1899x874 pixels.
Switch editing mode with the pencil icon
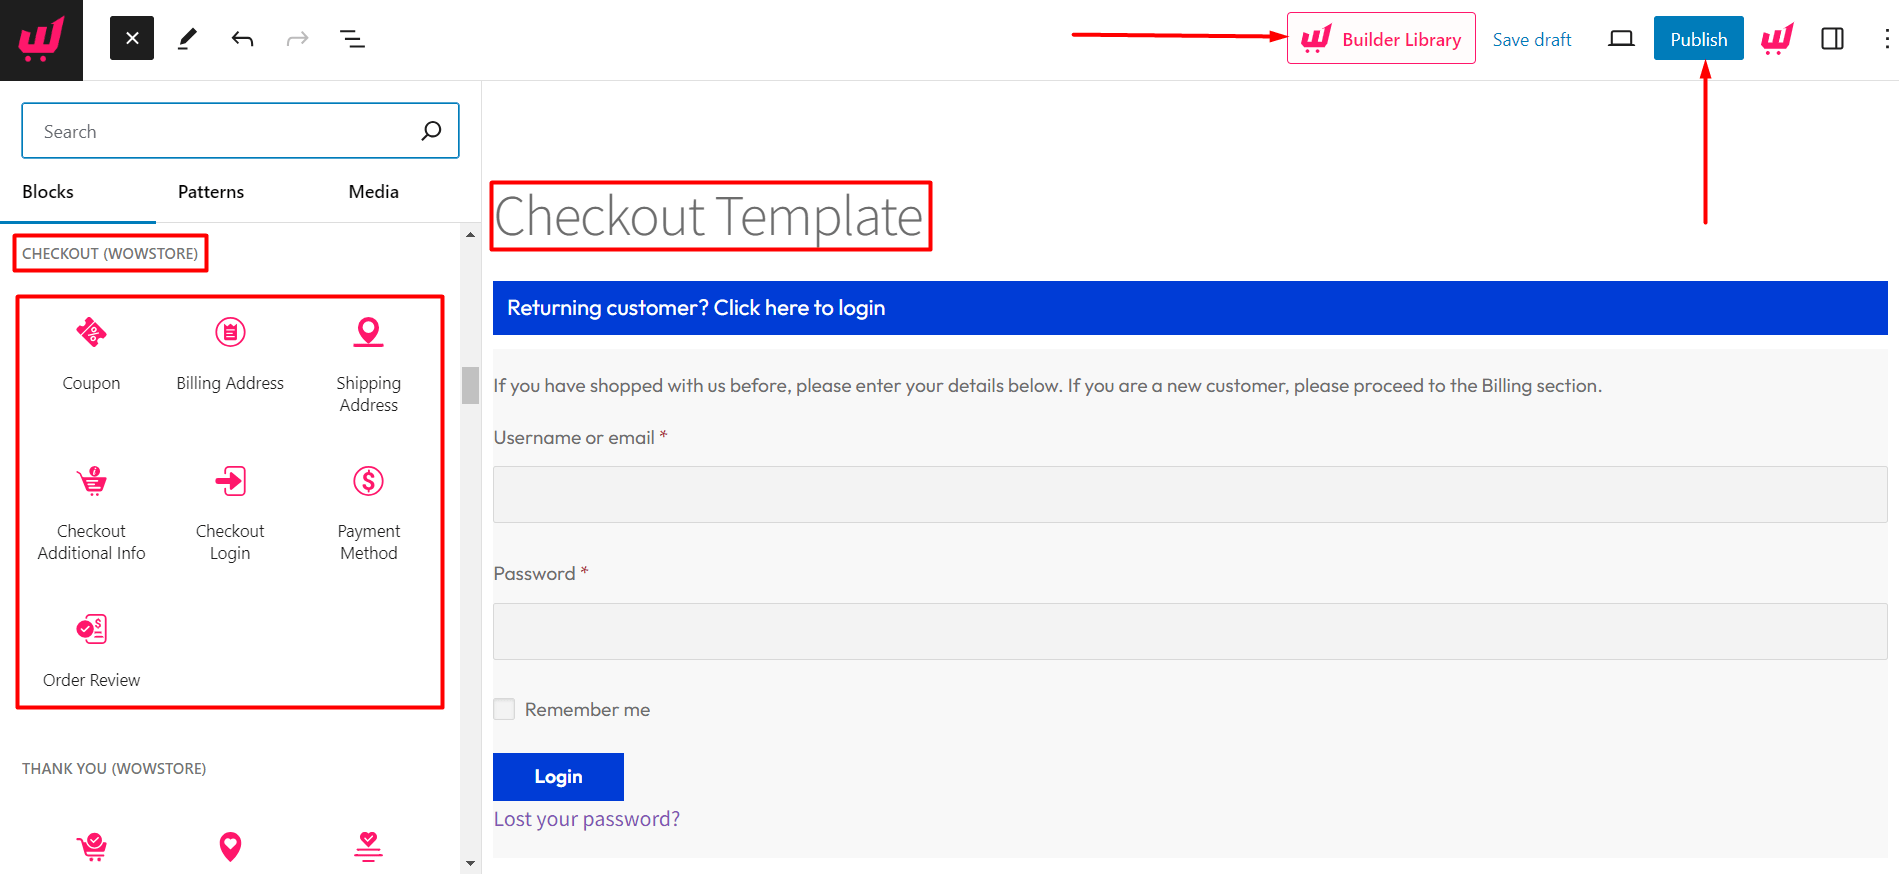(x=186, y=38)
